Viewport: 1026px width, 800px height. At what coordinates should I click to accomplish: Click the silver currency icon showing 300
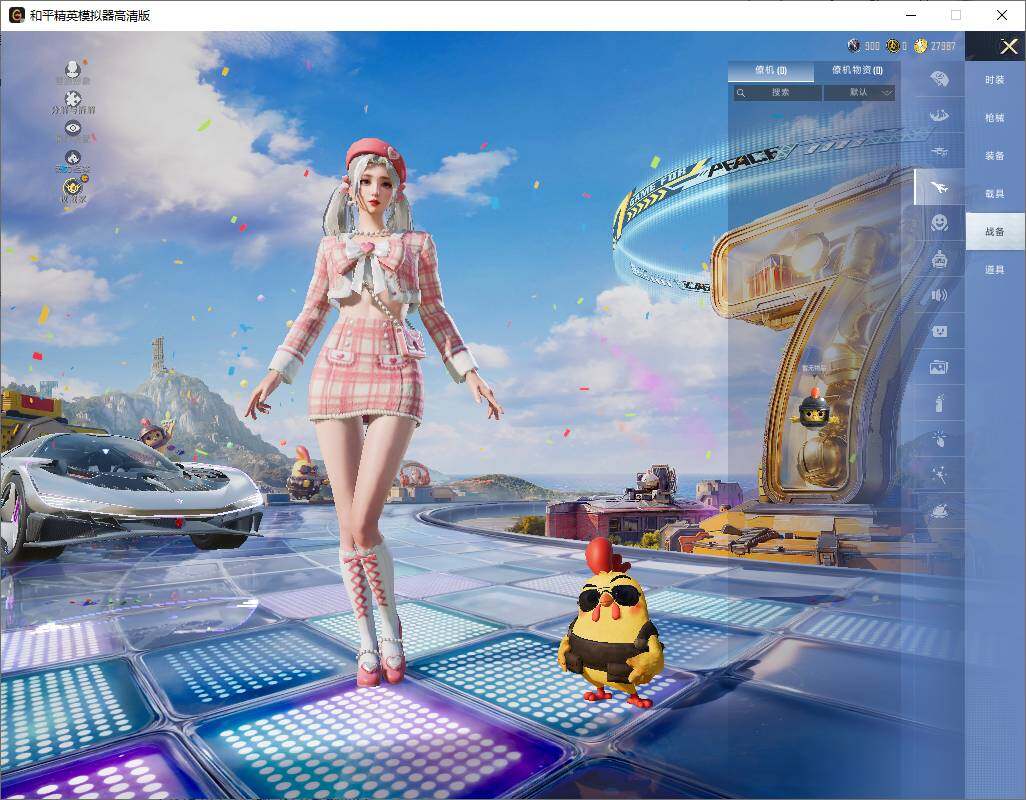pos(853,46)
